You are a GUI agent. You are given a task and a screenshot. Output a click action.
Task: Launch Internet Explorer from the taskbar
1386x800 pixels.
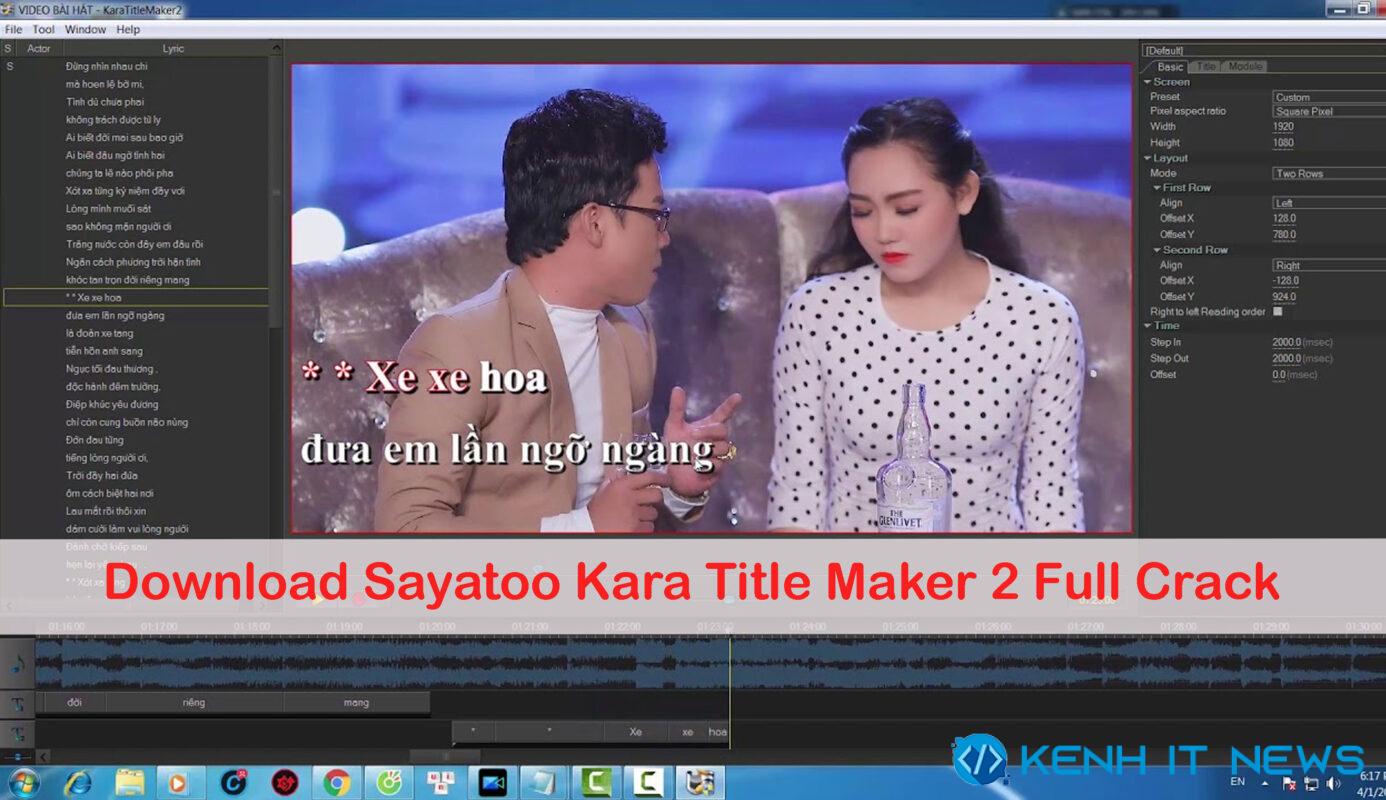click(x=78, y=783)
